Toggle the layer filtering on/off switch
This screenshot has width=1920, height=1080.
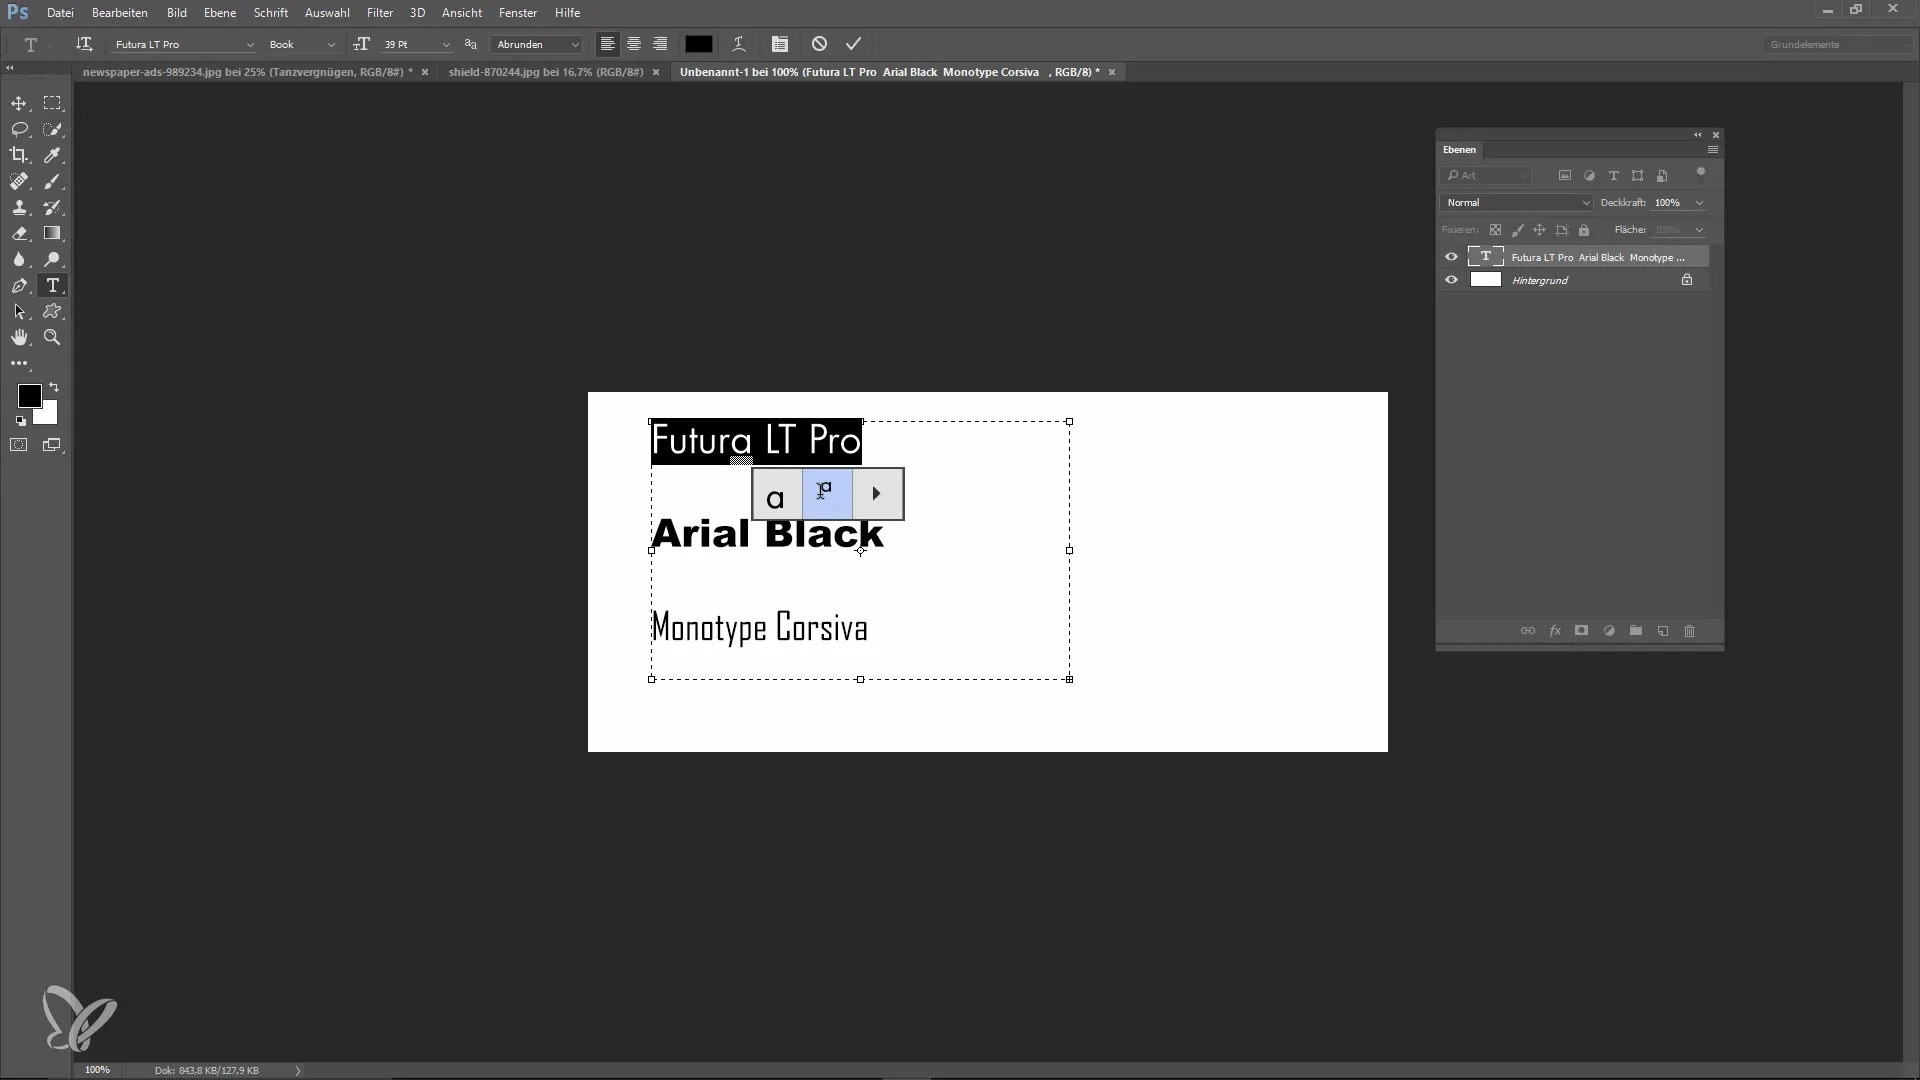pos(1701,175)
